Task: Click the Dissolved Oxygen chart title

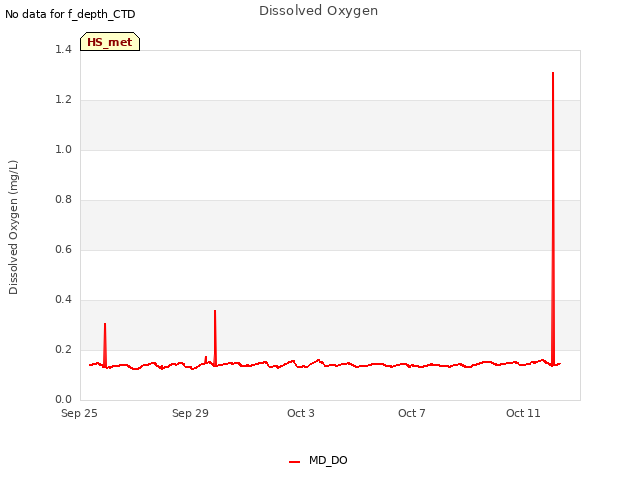Action: tap(318, 11)
